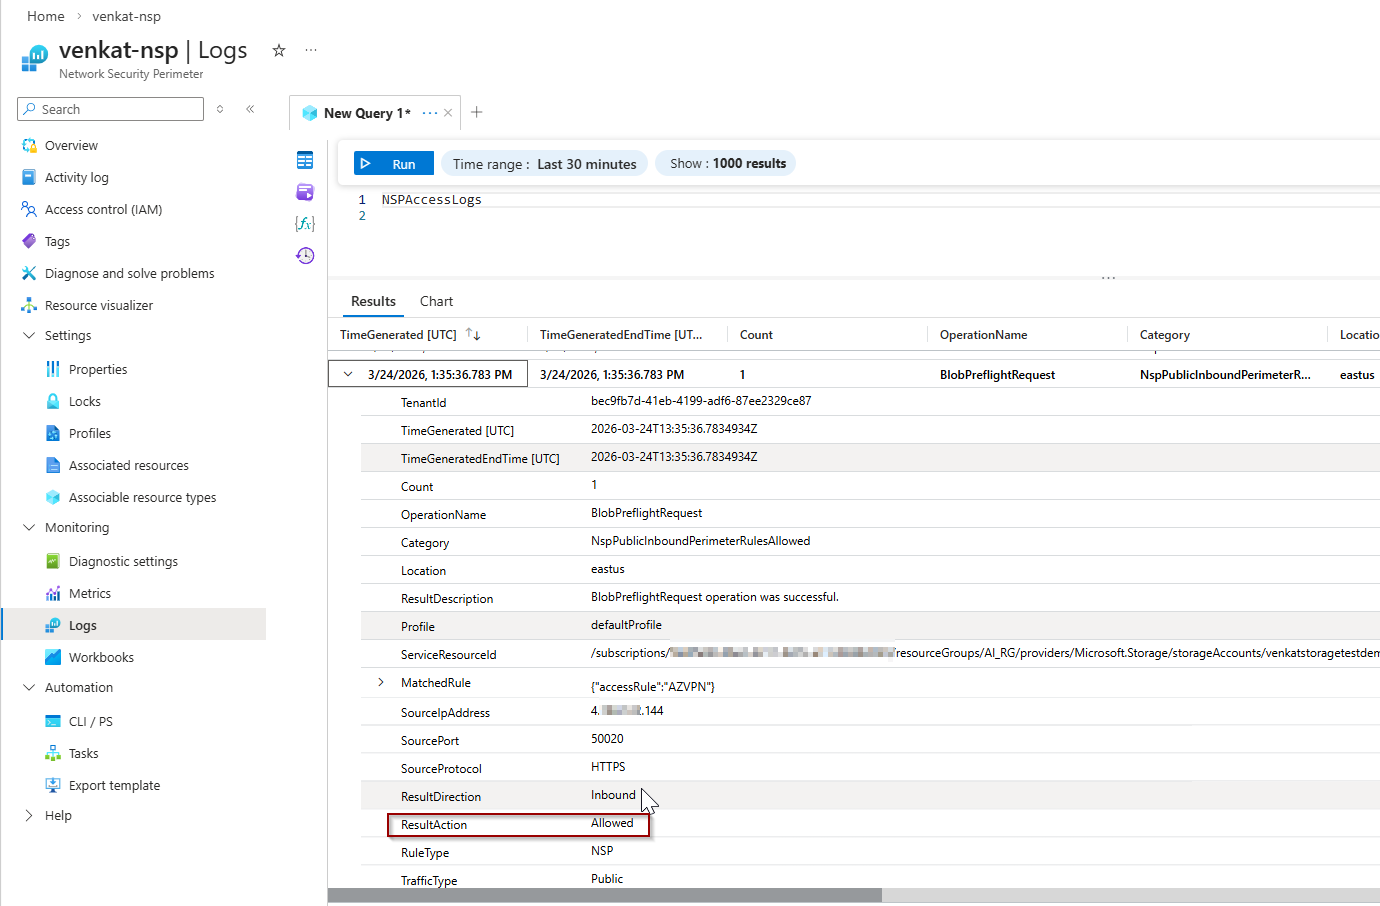The height and width of the screenshot is (906, 1380).
Task: Sort by TimeGenerated using the sort arrows
Action: [473, 335]
